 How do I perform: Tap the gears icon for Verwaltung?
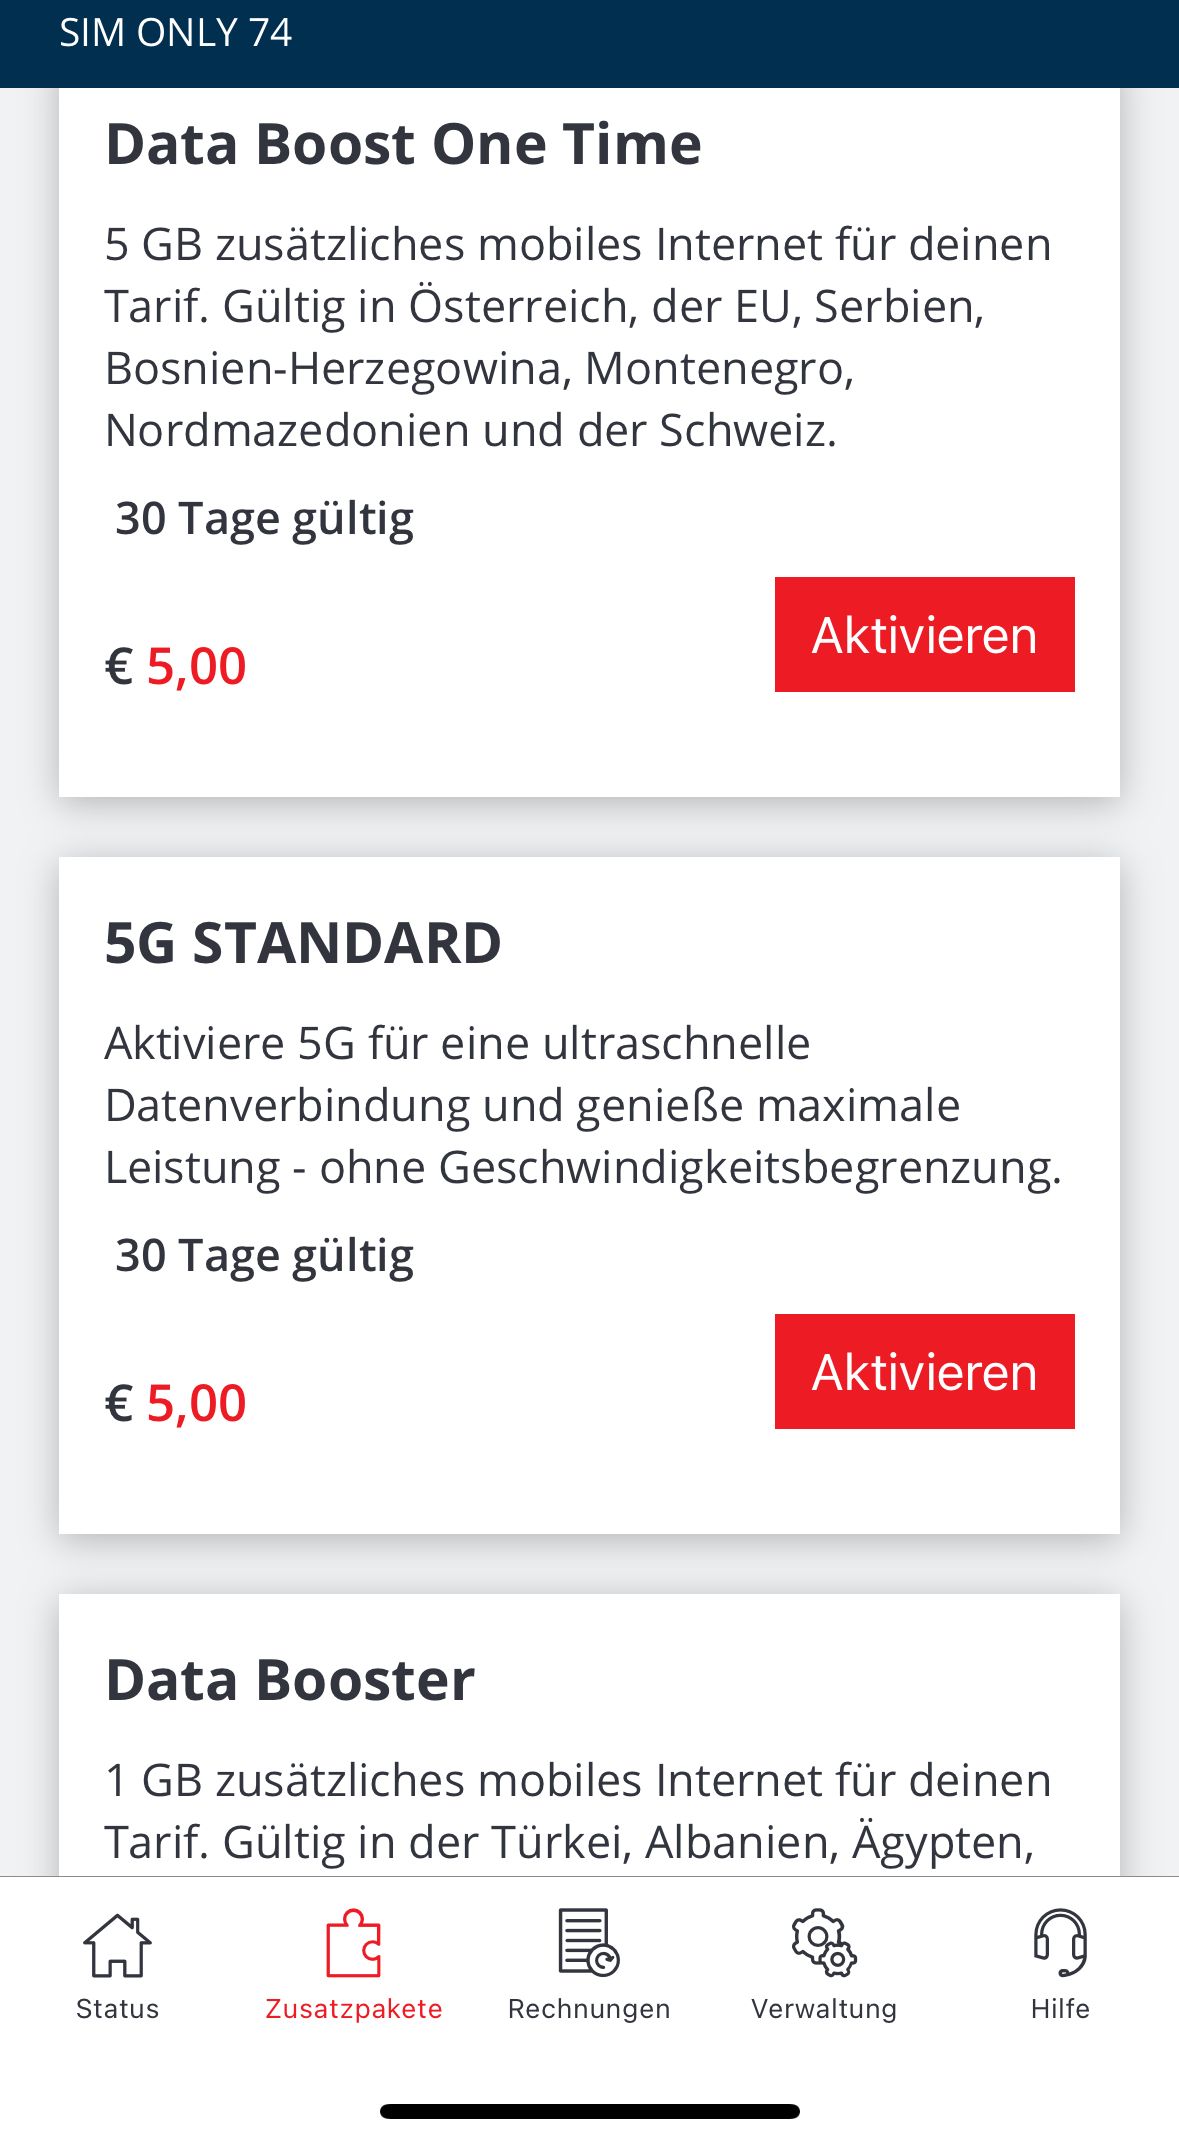pos(823,1943)
